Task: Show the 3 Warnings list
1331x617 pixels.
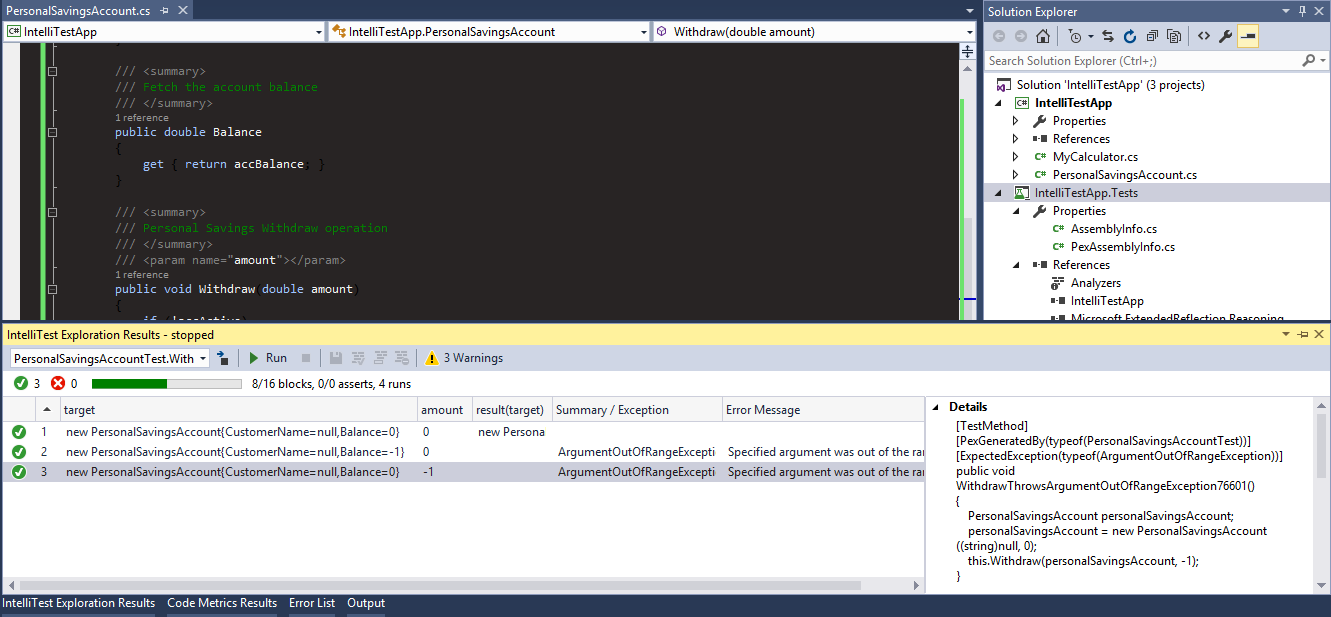Action: pyautogui.click(x=464, y=358)
